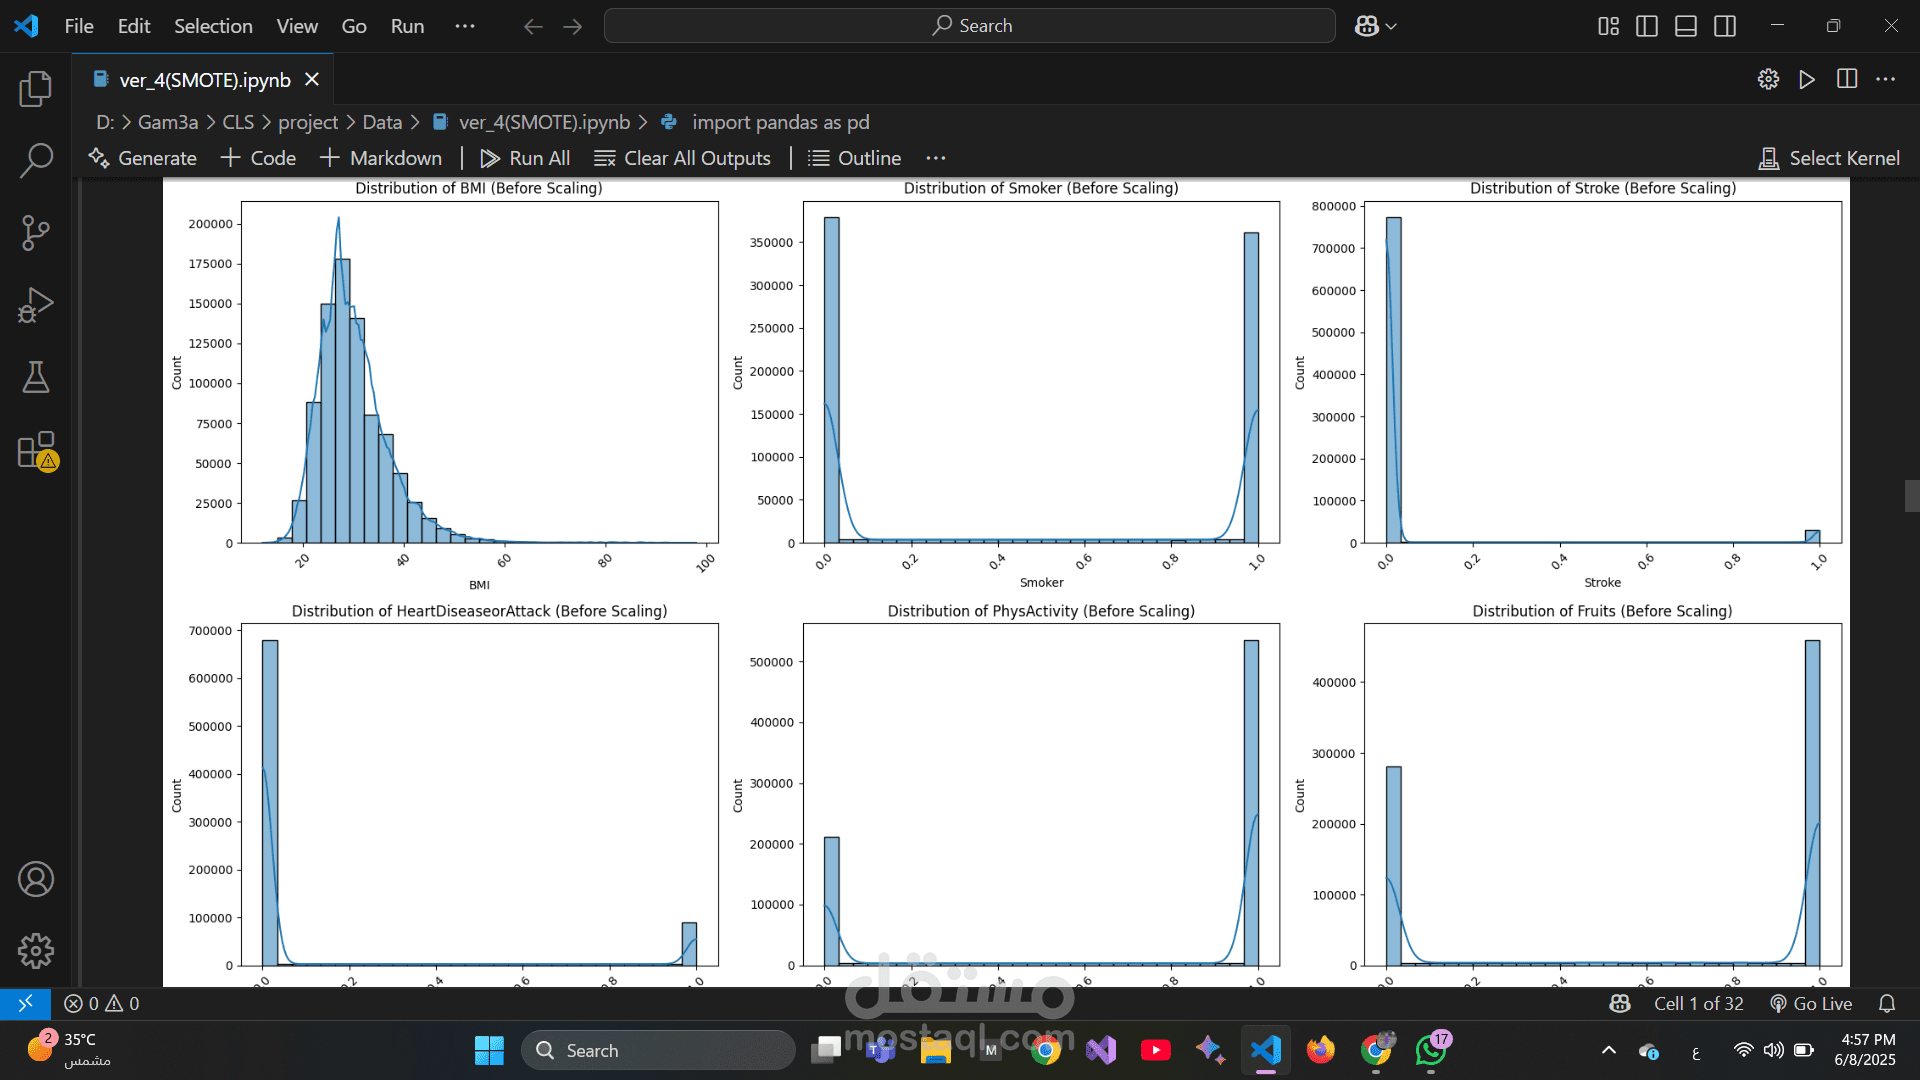
Task: Click Select Kernel button
Action: pos(1830,158)
